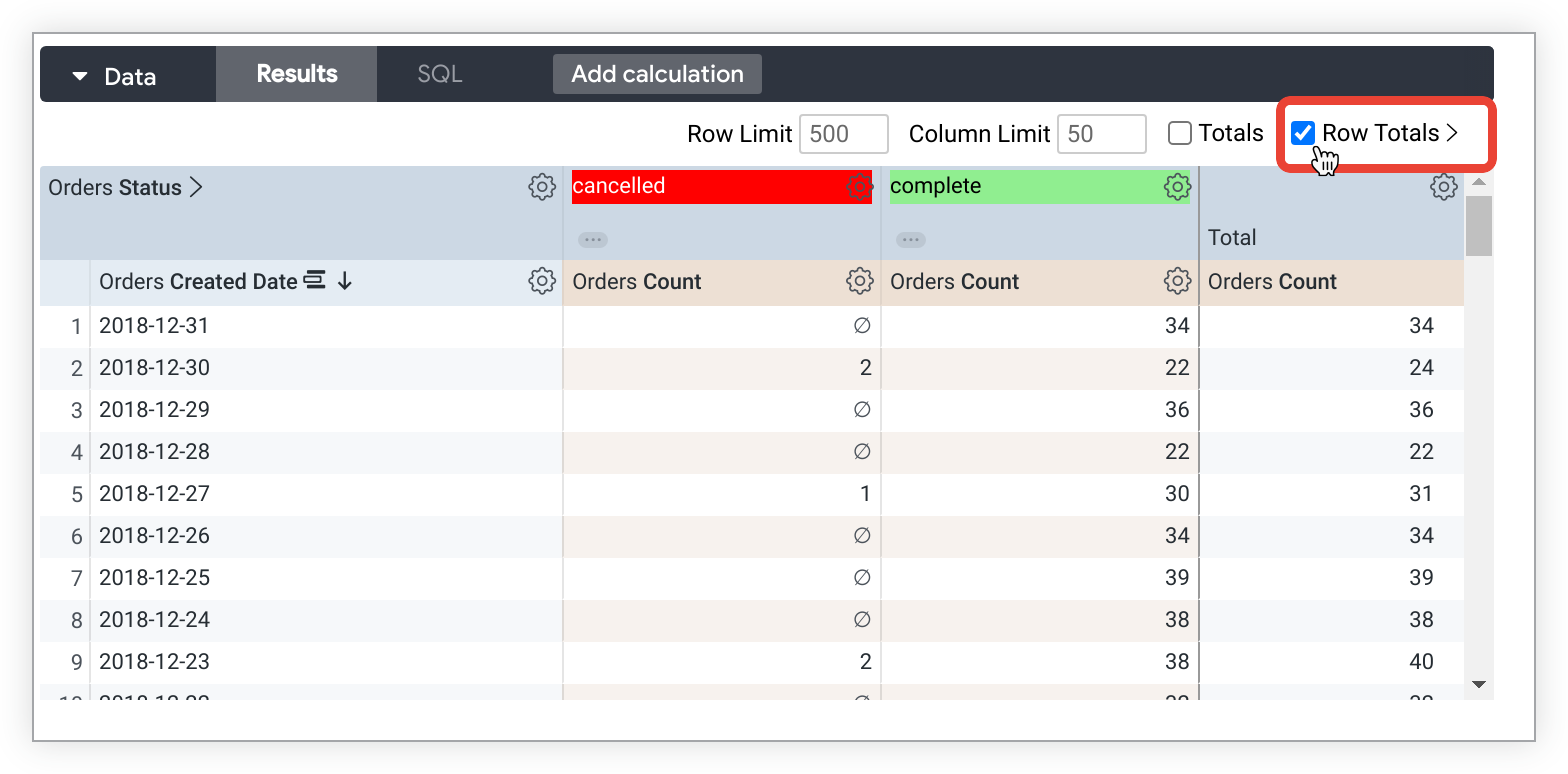Select the Results tab
Image resolution: width=1568 pixels, height=774 pixels.
(x=296, y=74)
